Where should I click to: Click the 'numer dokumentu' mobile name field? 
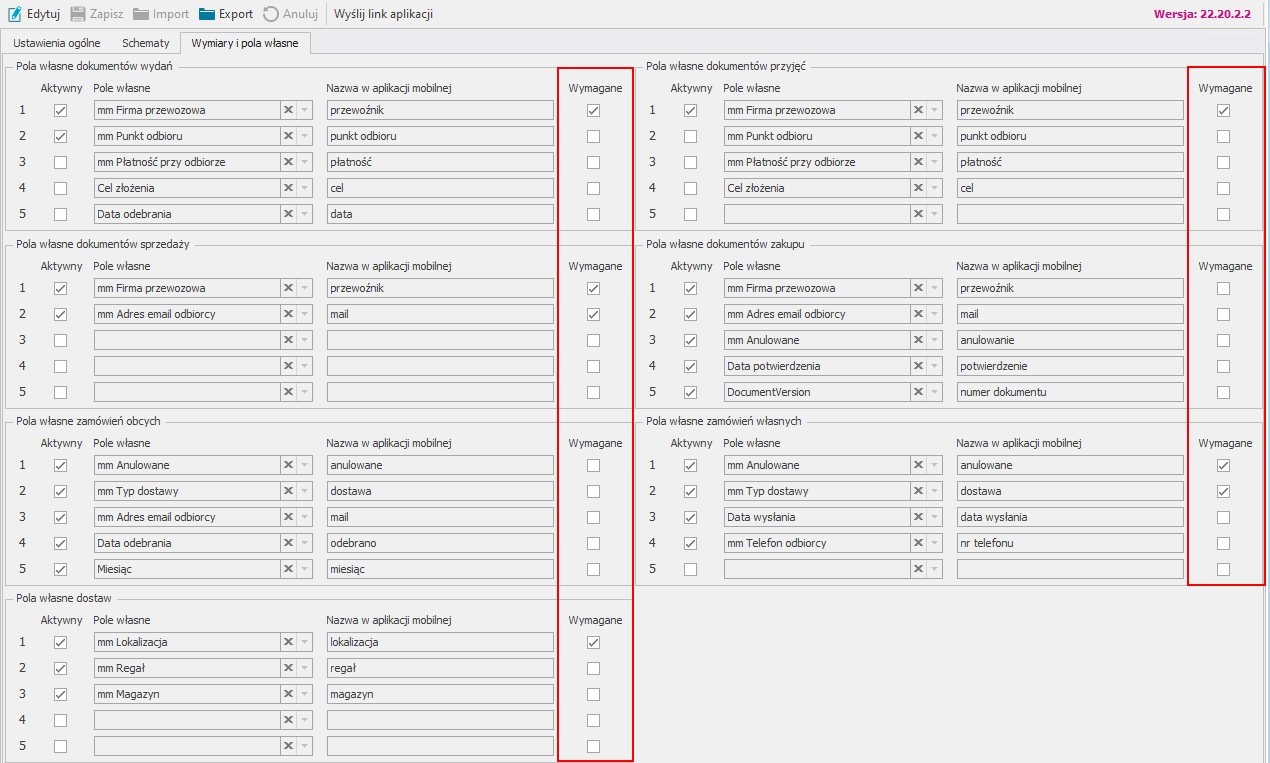coord(1069,392)
